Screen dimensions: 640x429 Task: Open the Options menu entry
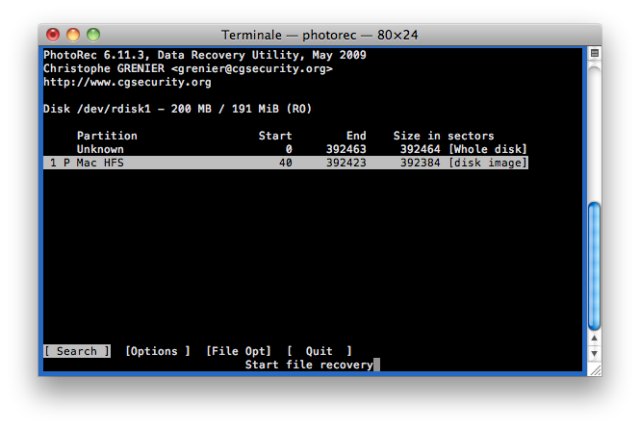158,351
